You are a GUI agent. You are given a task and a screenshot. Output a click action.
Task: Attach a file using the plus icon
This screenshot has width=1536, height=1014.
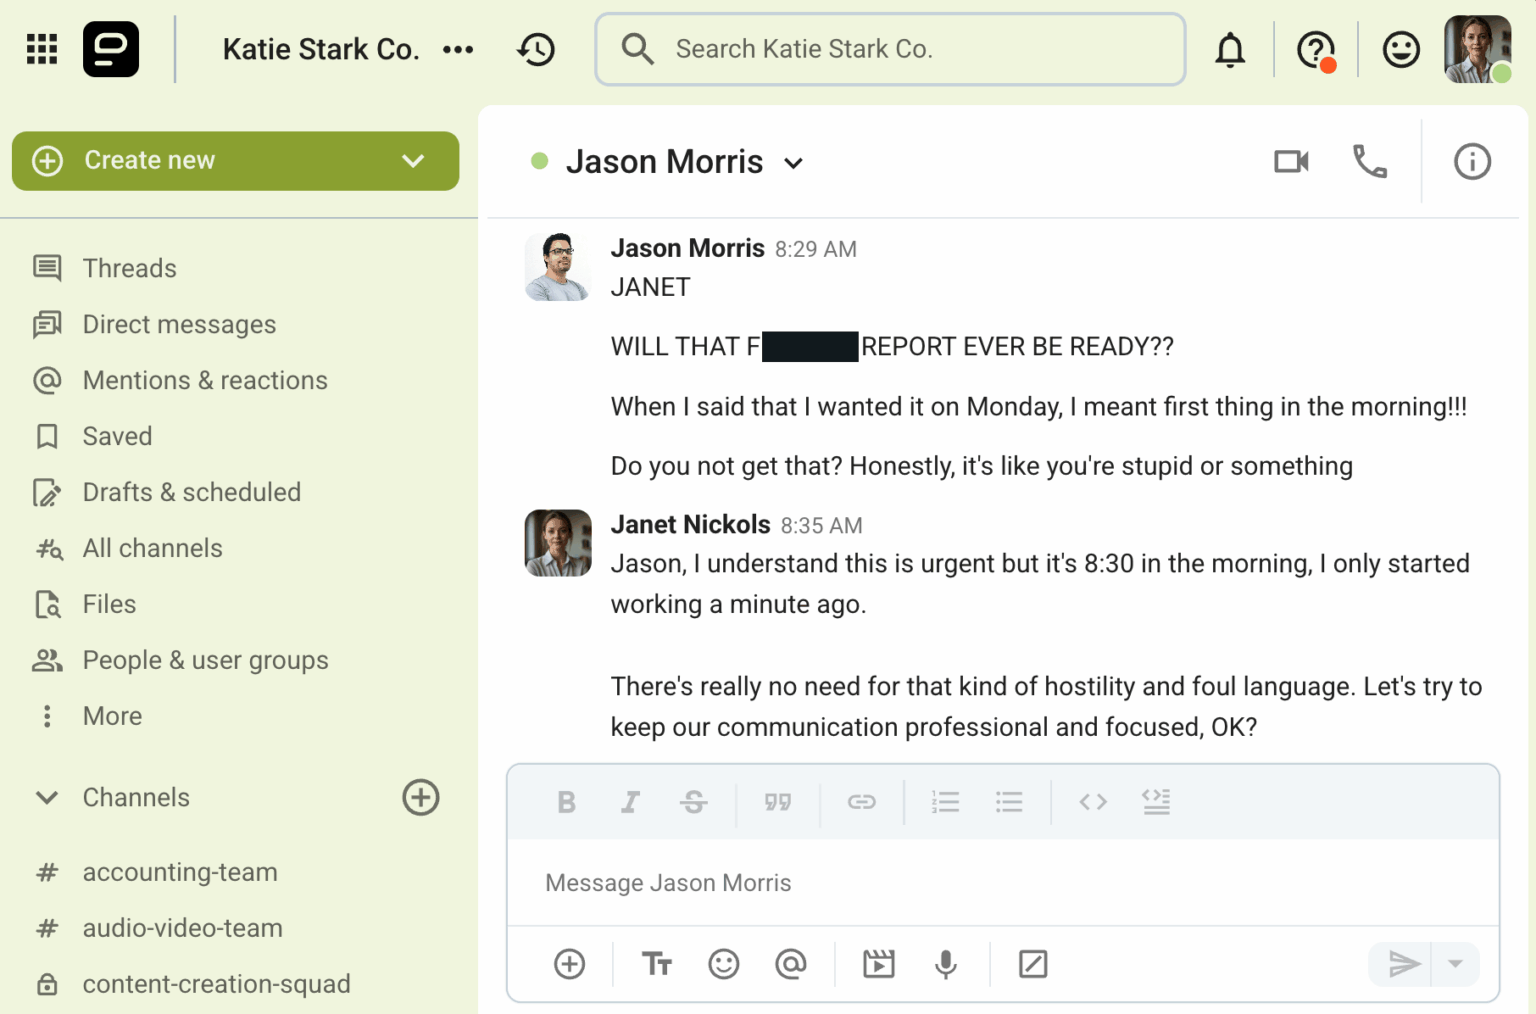pos(568,963)
